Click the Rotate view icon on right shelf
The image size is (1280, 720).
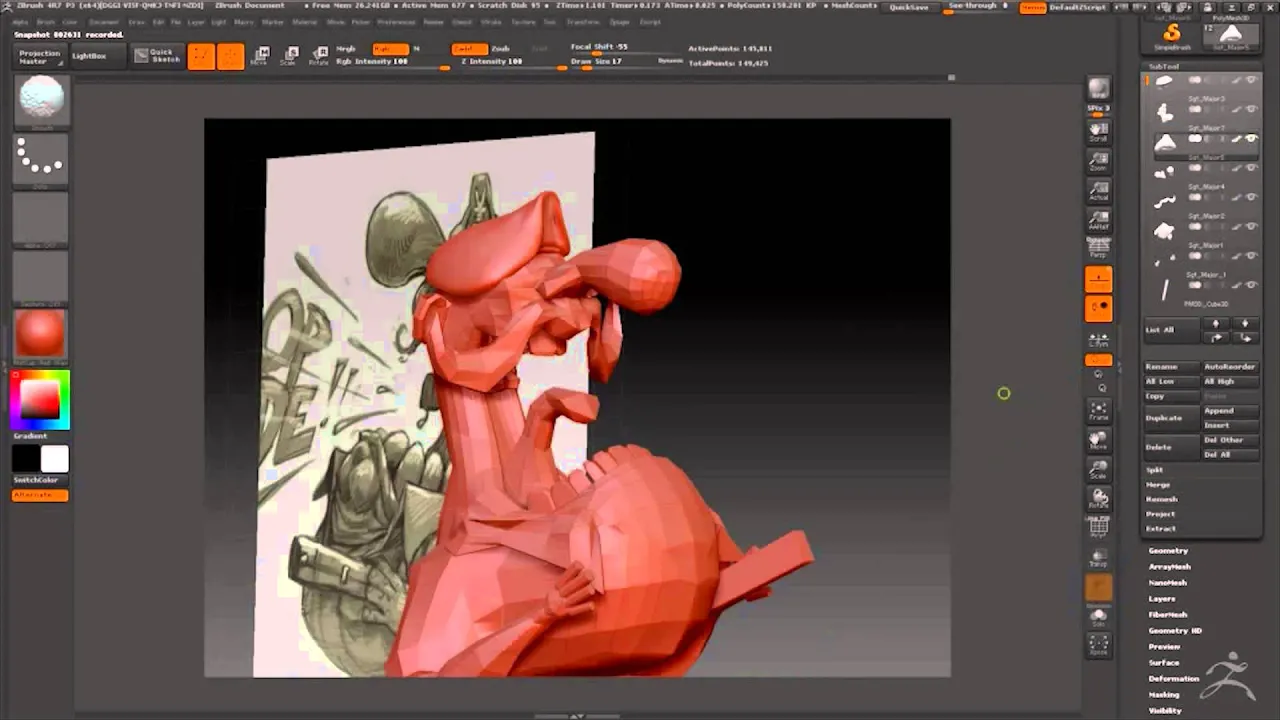(1098, 498)
